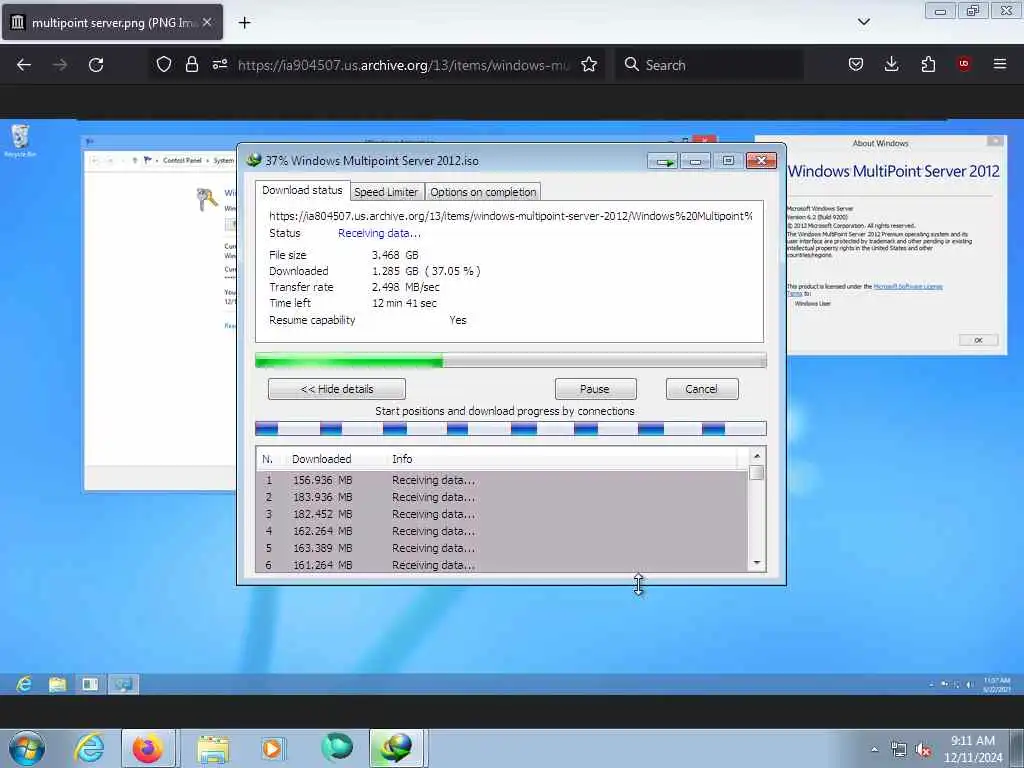Save page to Pocket
This screenshot has height=768, width=1024.
(856, 64)
